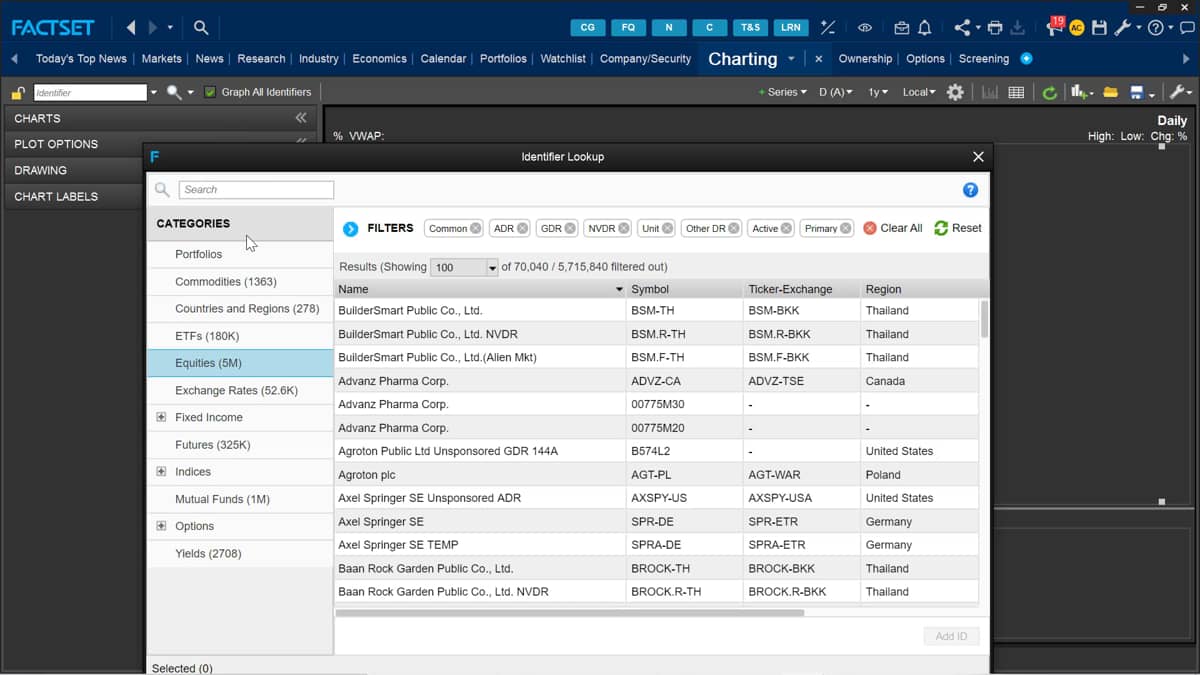This screenshot has height=675, width=1200.
Task: Select the Mutual Funds (1M) category
Action: pos(240,499)
